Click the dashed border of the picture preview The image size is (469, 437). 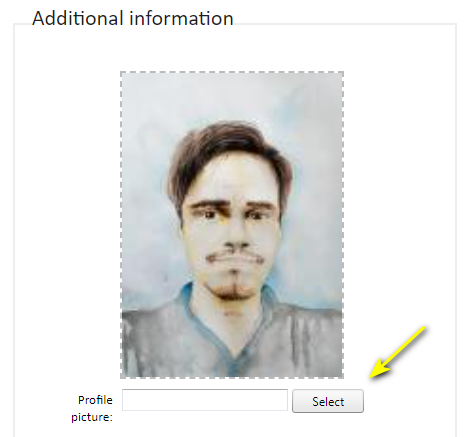tap(232, 72)
